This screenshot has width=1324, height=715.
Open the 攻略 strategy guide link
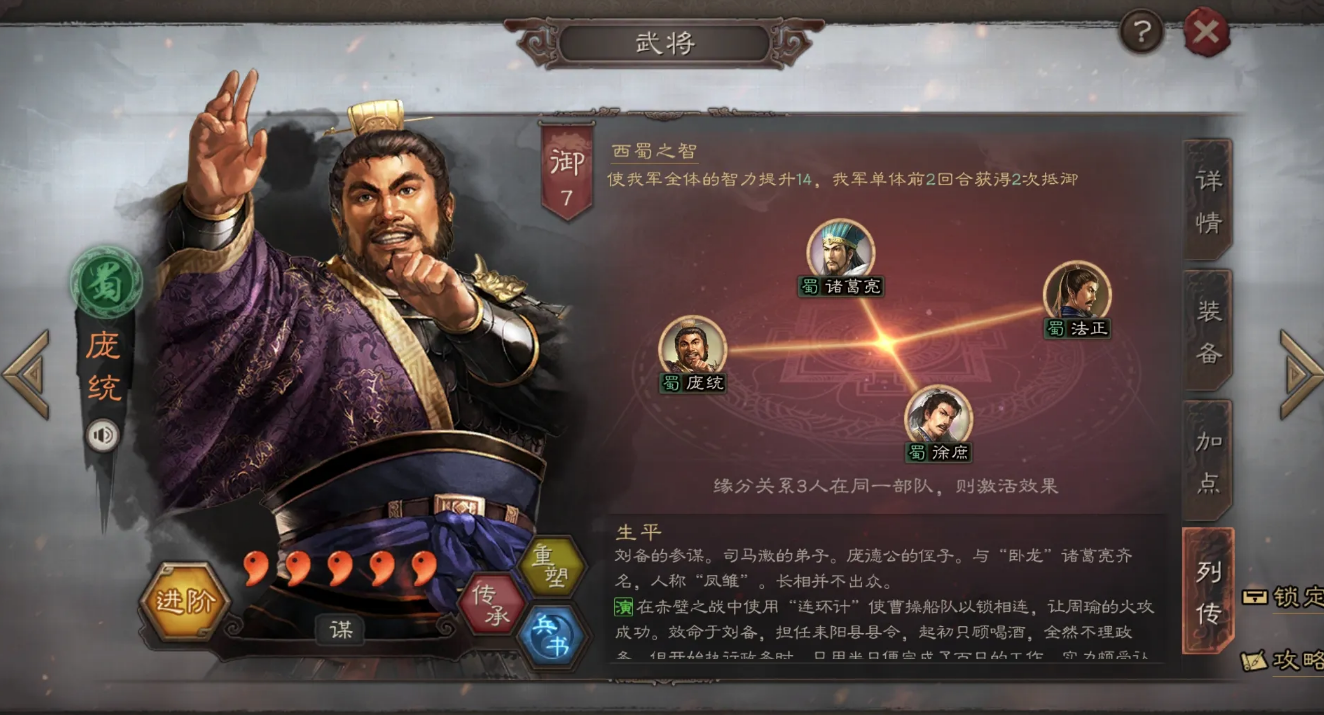pos(1282,660)
